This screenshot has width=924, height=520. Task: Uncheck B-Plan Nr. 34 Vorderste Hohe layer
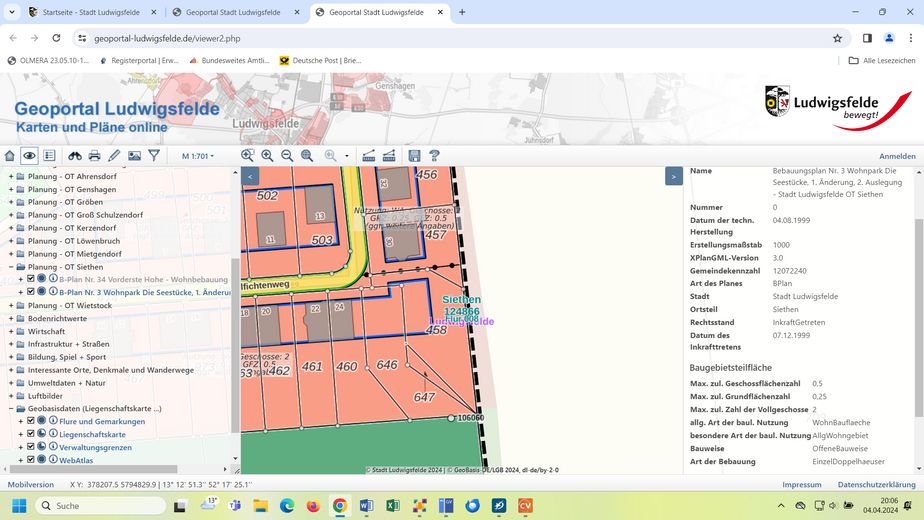click(x=31, y=279)
